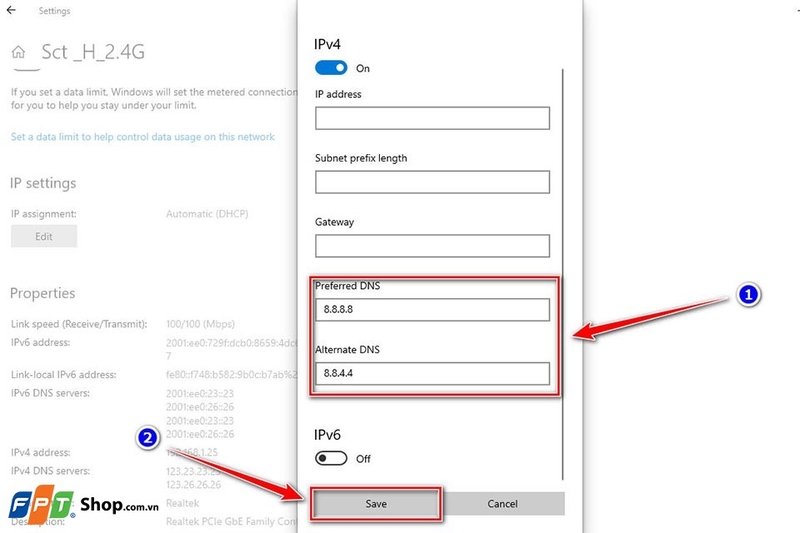Cancel the IP settings dialog
Viewport: 800px width, 533px height.
click(503, 503)
